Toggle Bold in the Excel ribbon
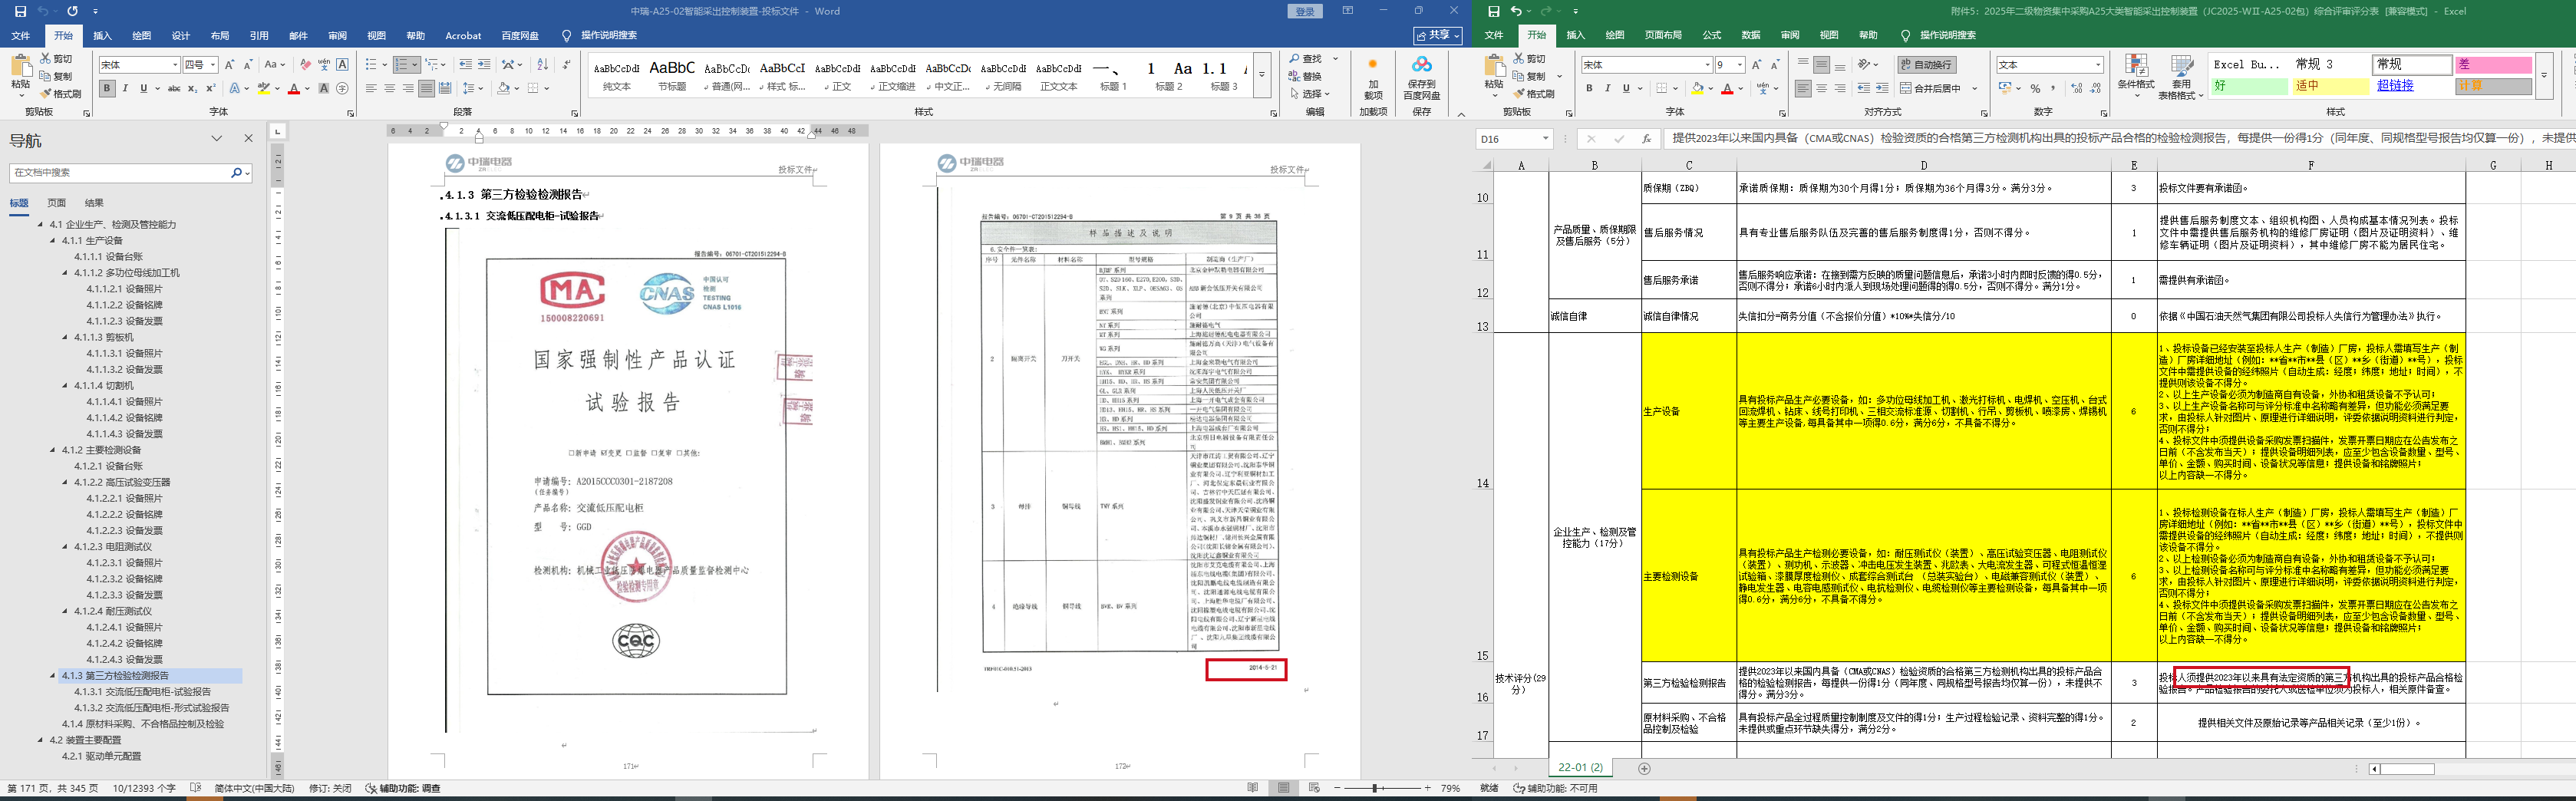This screenshot has height=801, width=2576. [1589, 89]
